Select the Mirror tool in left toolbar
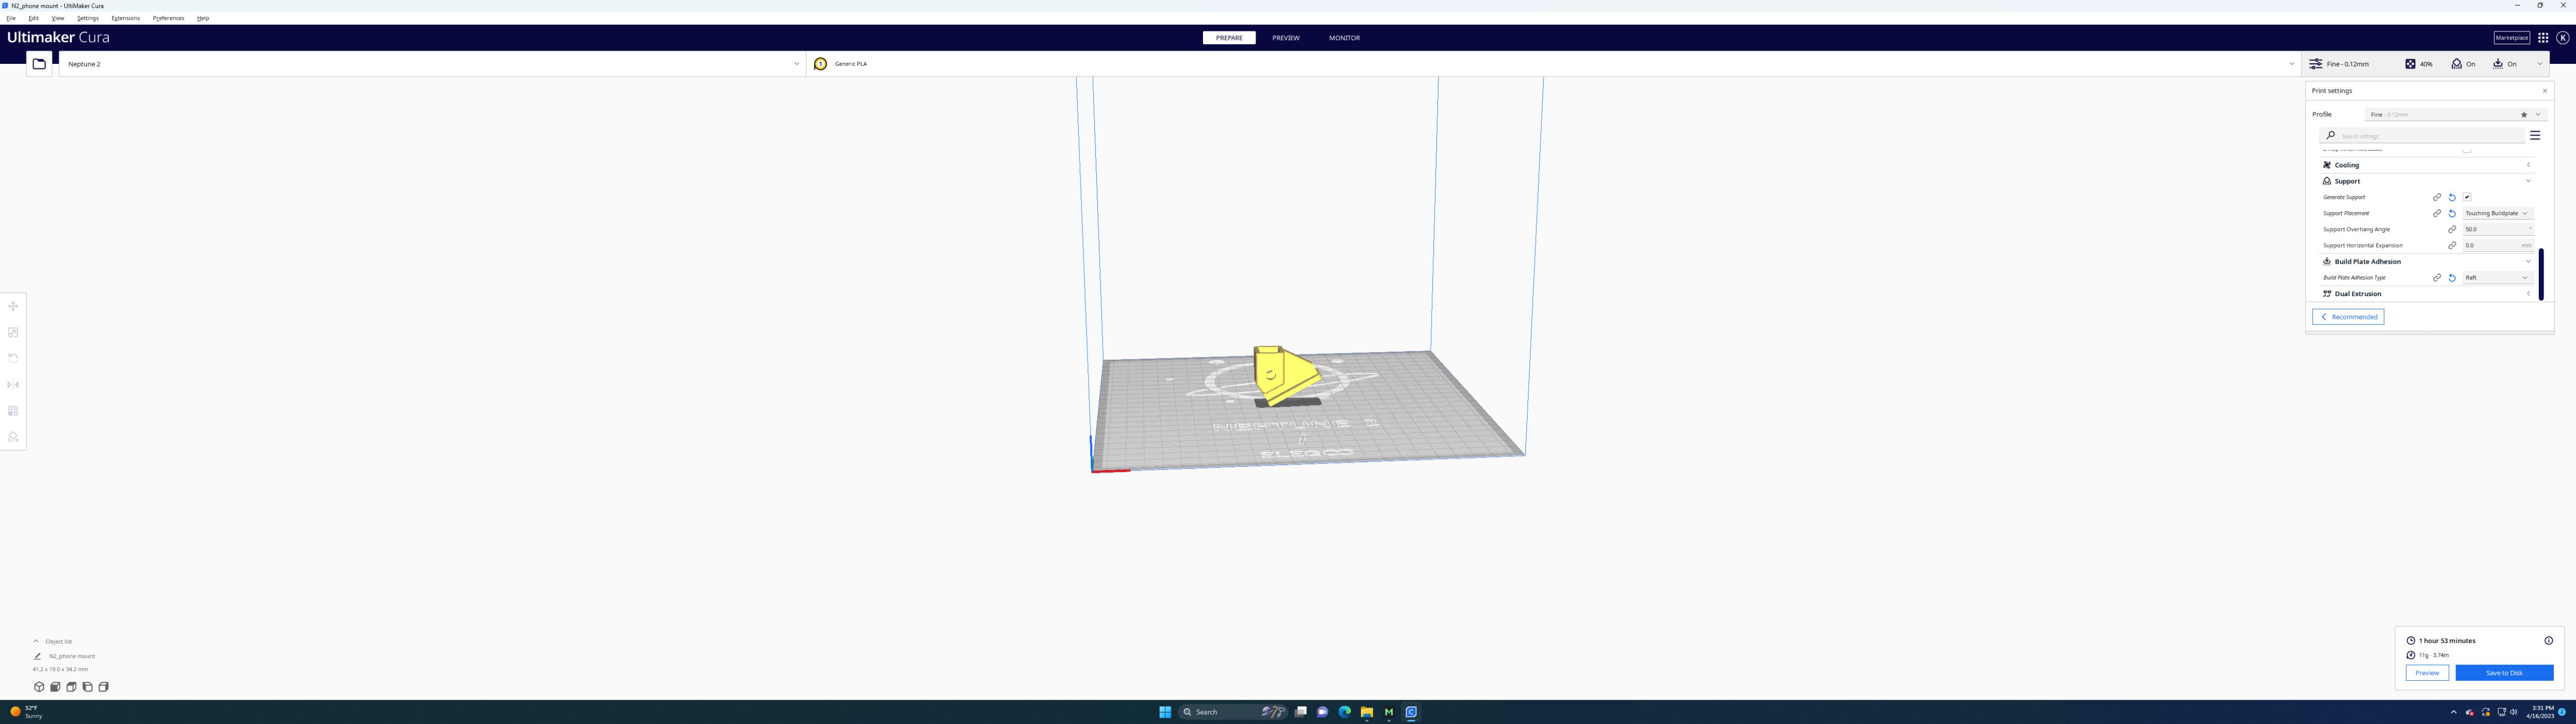2576x724 pixels. (13, 384)
